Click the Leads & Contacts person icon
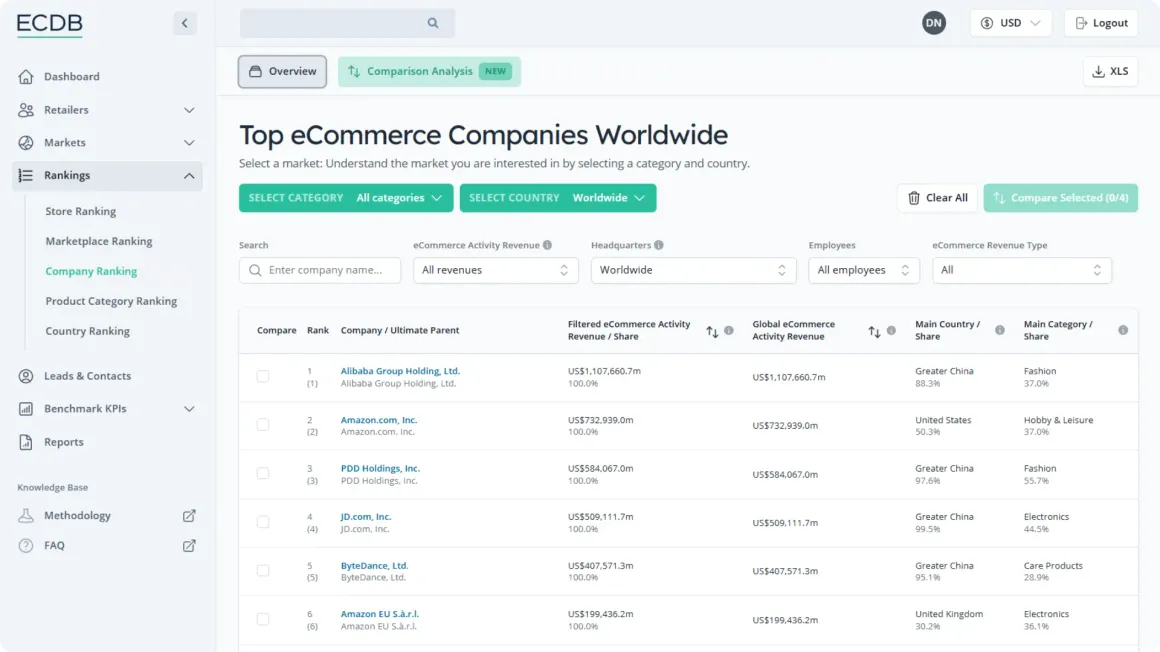The height and width of the screenshot is (652, 1160). pyautogui.click(x=26, y=376)
